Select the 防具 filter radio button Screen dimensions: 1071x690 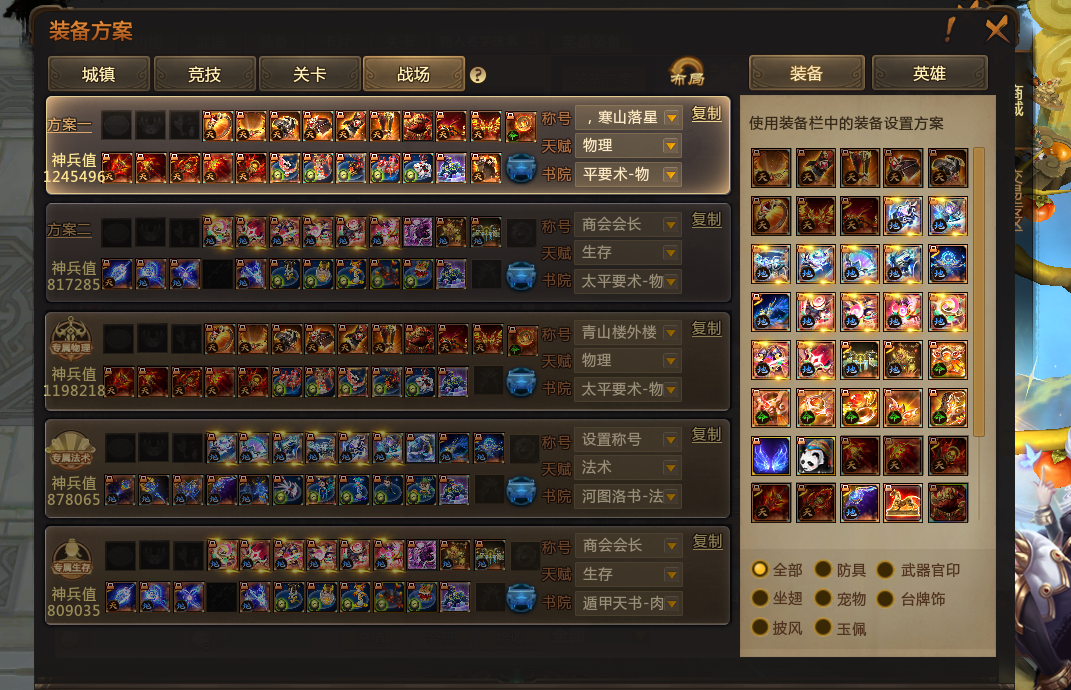click(823, 569)
